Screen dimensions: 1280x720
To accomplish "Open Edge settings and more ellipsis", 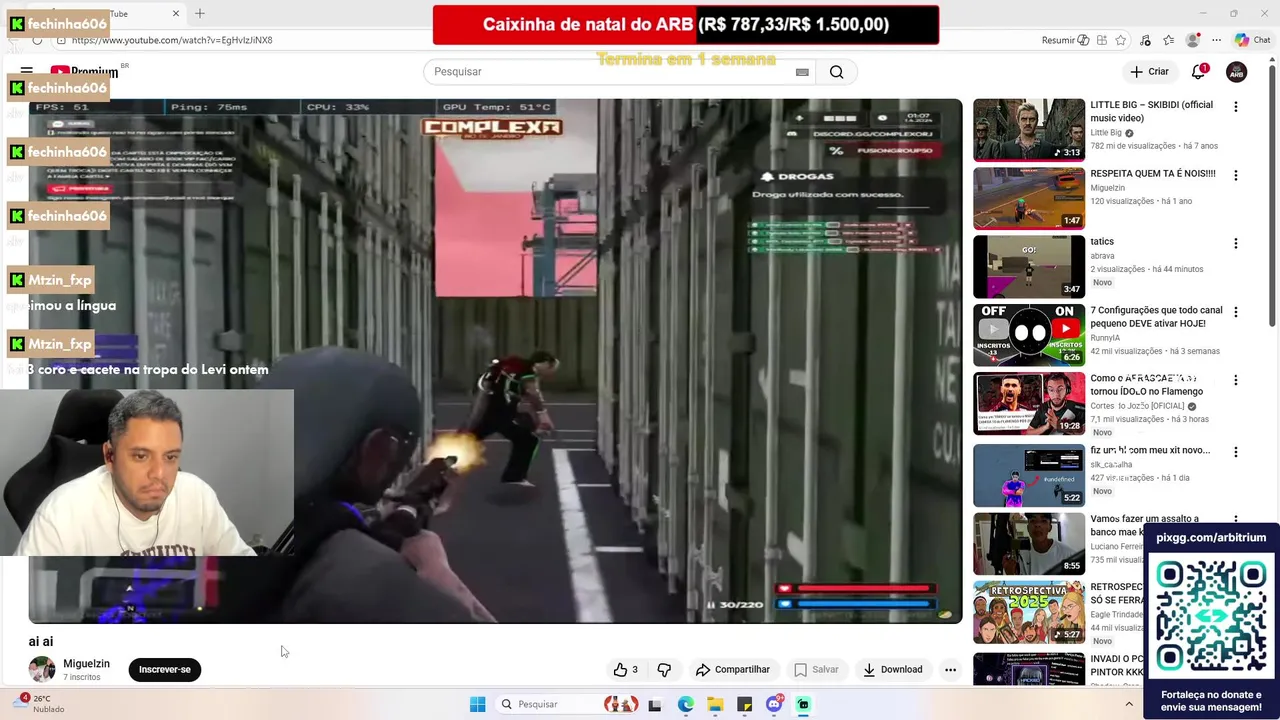I will pyautogui.click(x=1216, y=40).
